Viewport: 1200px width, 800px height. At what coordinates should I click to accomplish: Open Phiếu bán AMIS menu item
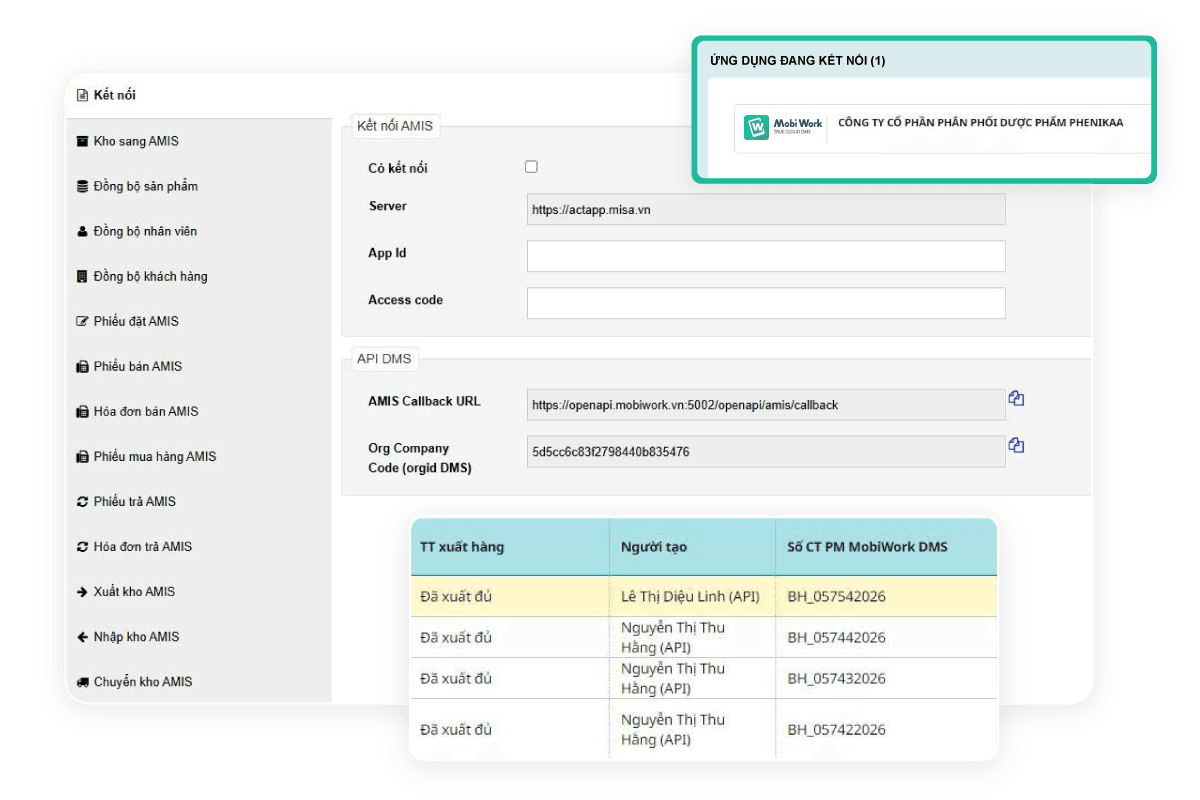pyautogui.click(x=137, y=366)
